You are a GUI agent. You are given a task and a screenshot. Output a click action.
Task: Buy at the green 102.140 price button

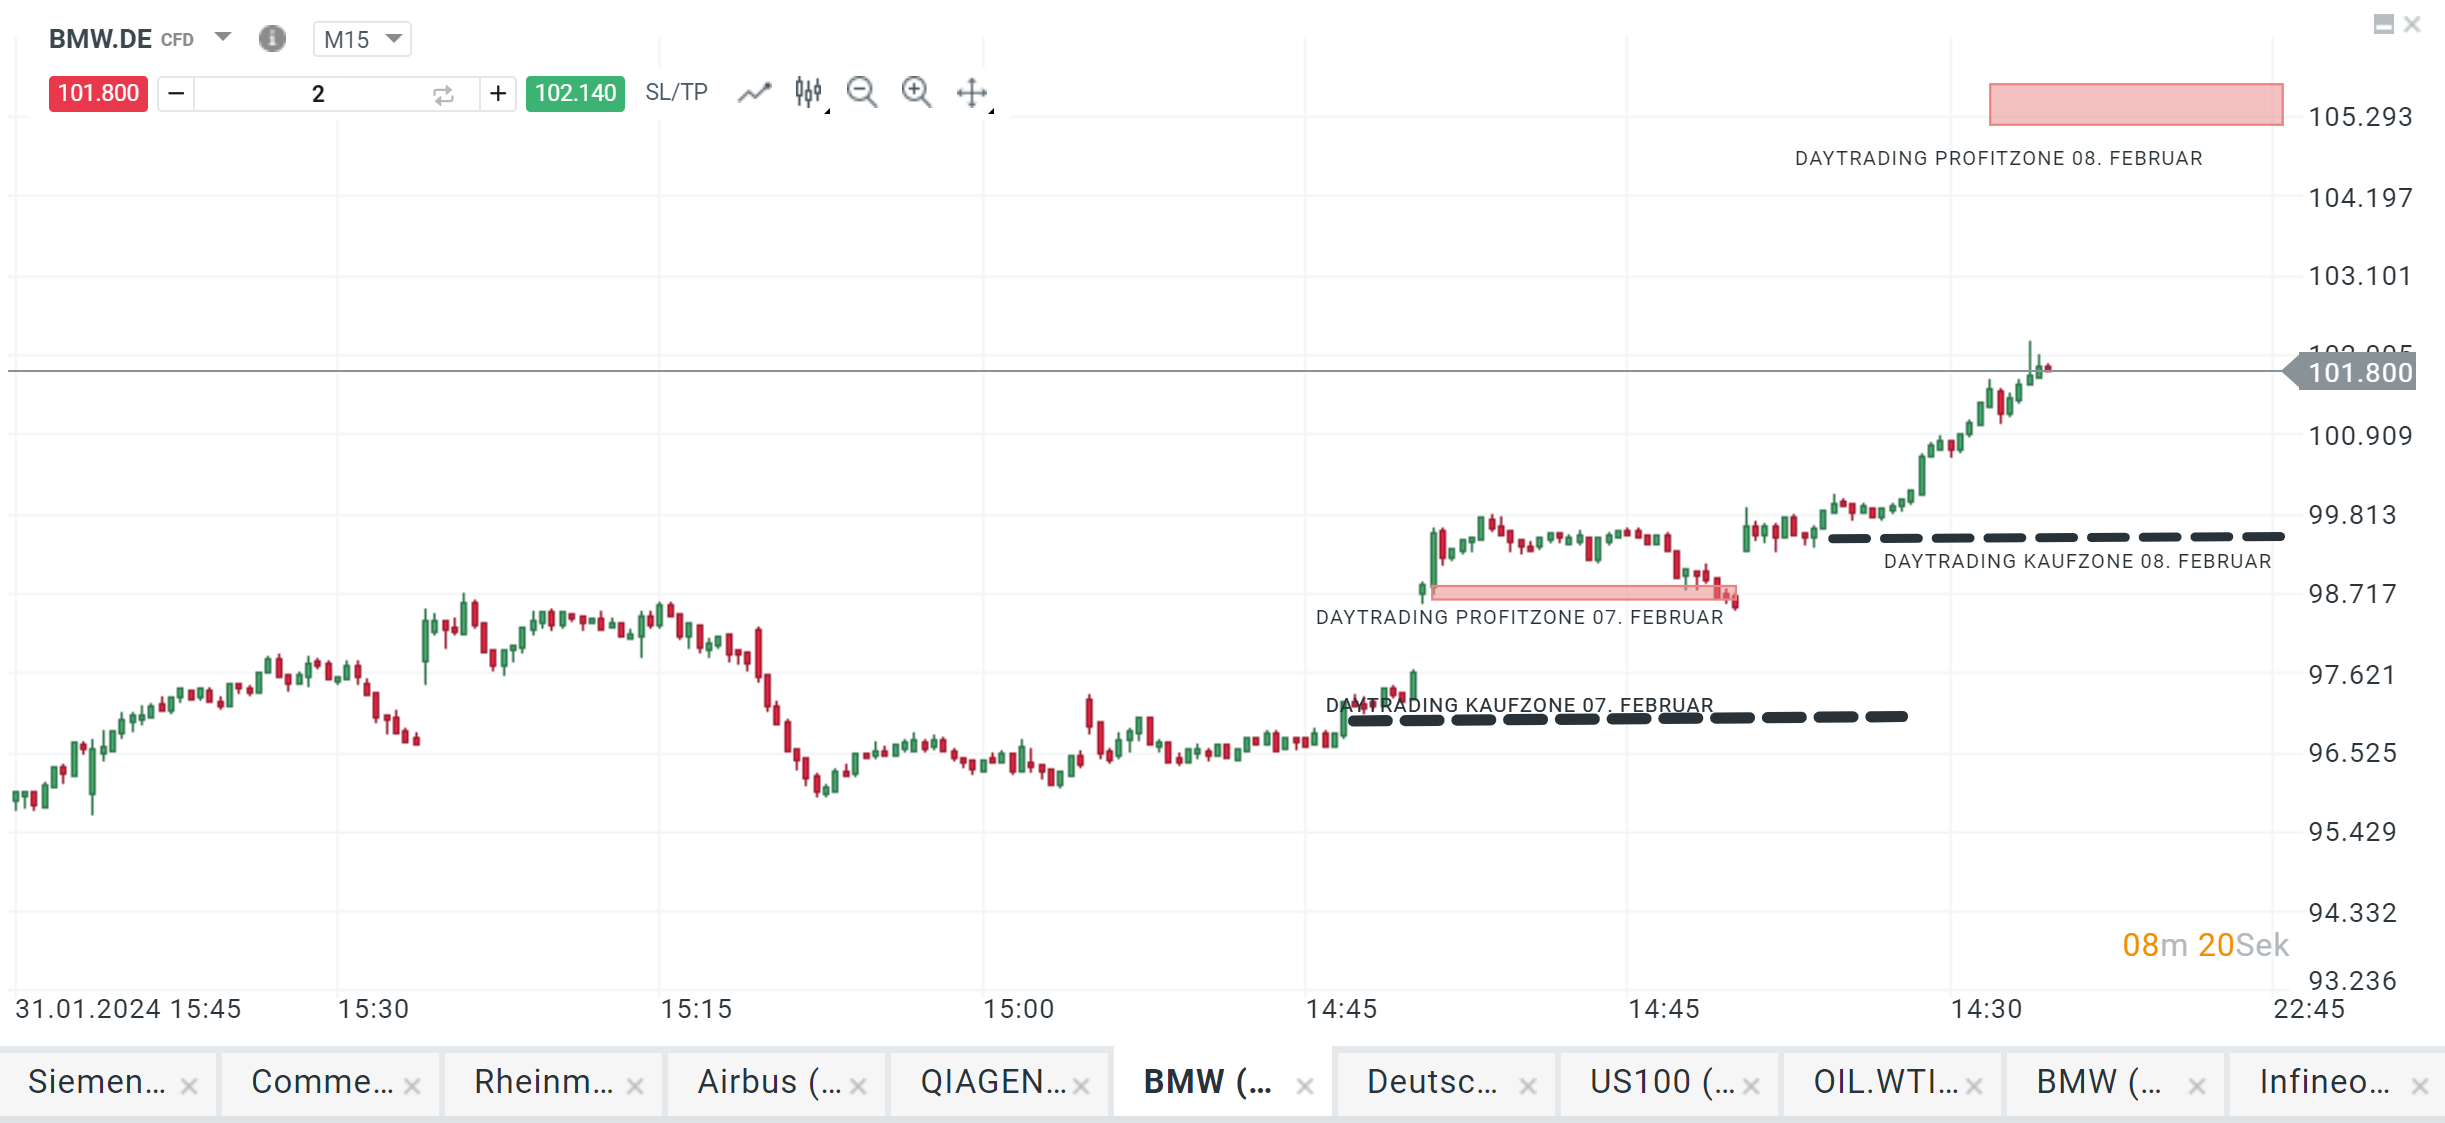tap(575, 94)
